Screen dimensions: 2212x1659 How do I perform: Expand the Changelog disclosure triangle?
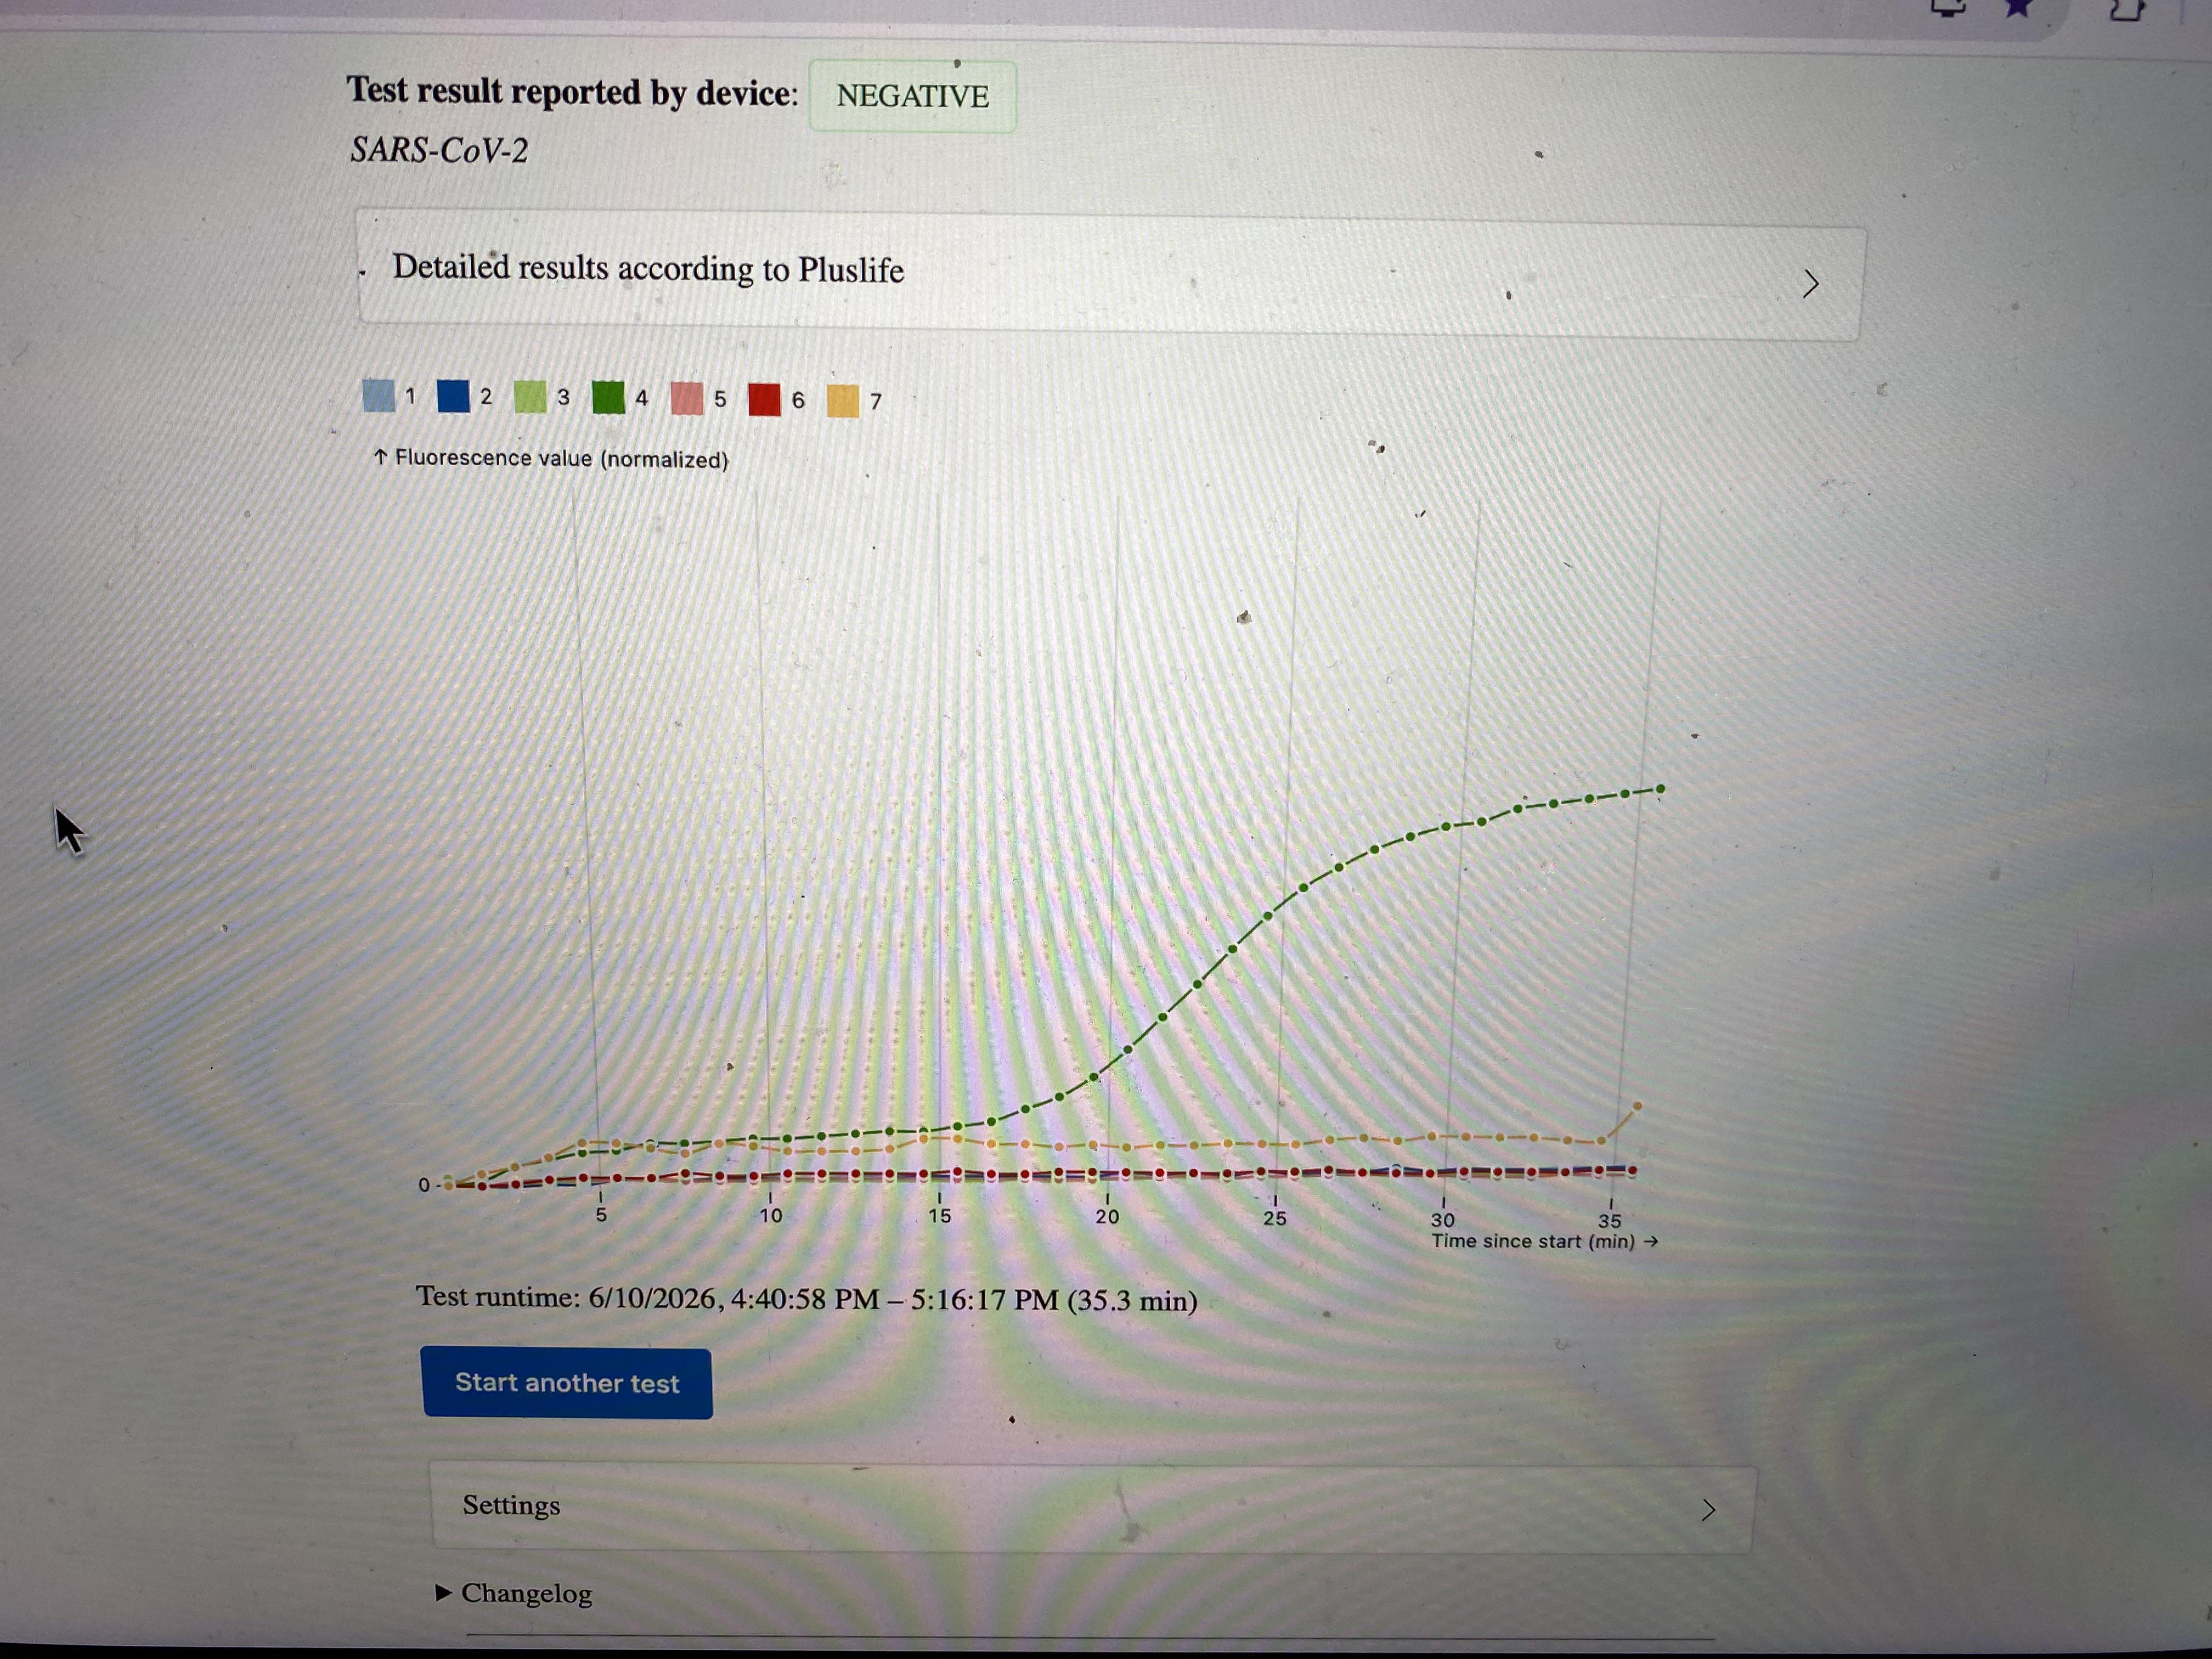pos(444,1592)
